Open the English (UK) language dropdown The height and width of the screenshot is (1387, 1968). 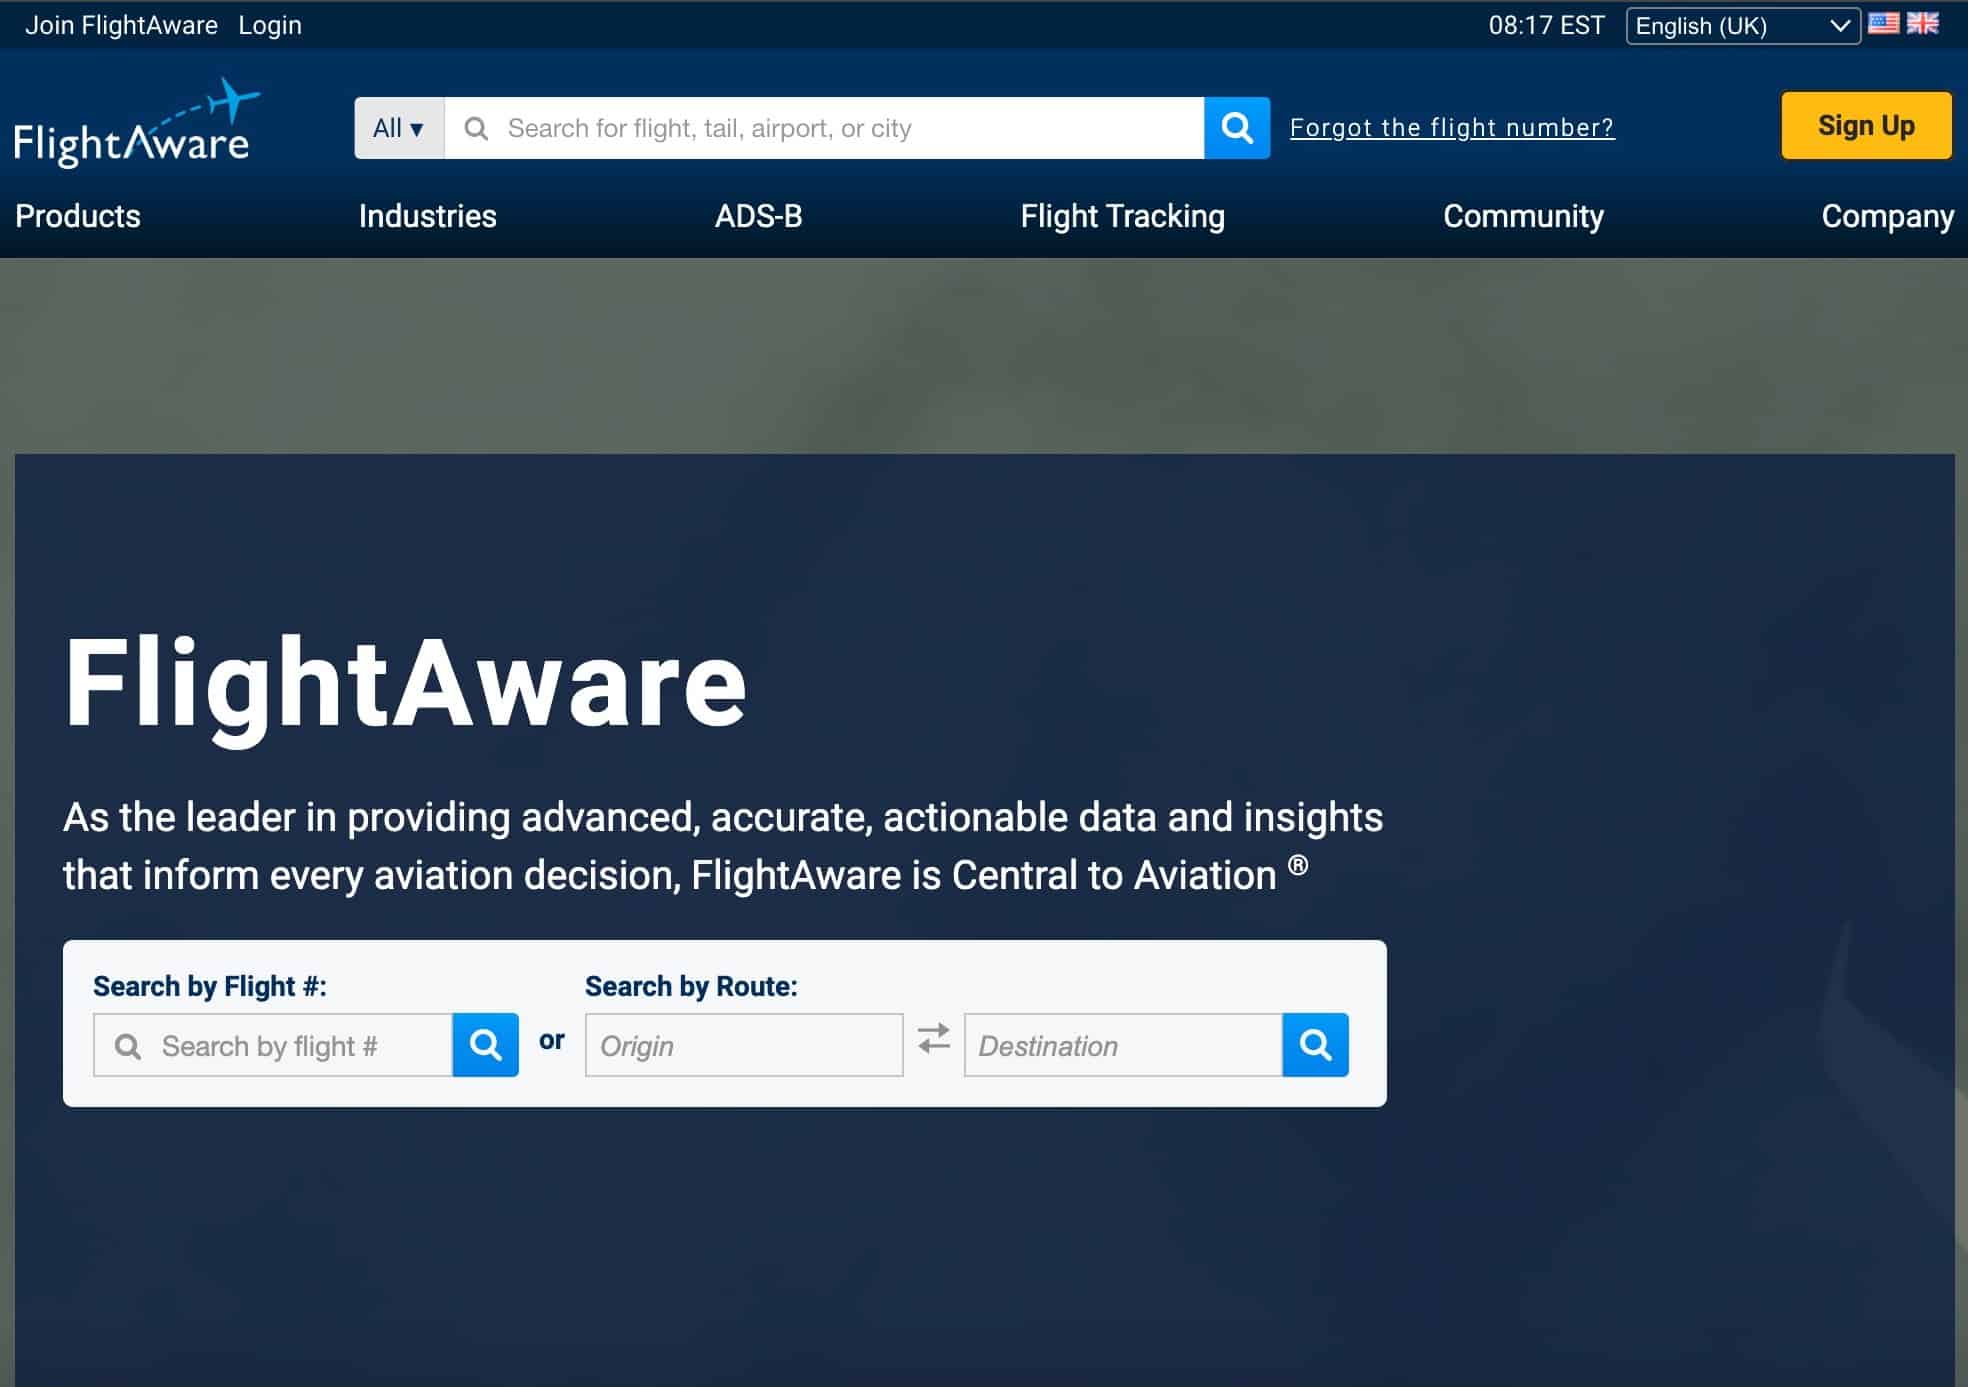[x=1743, y=26]
